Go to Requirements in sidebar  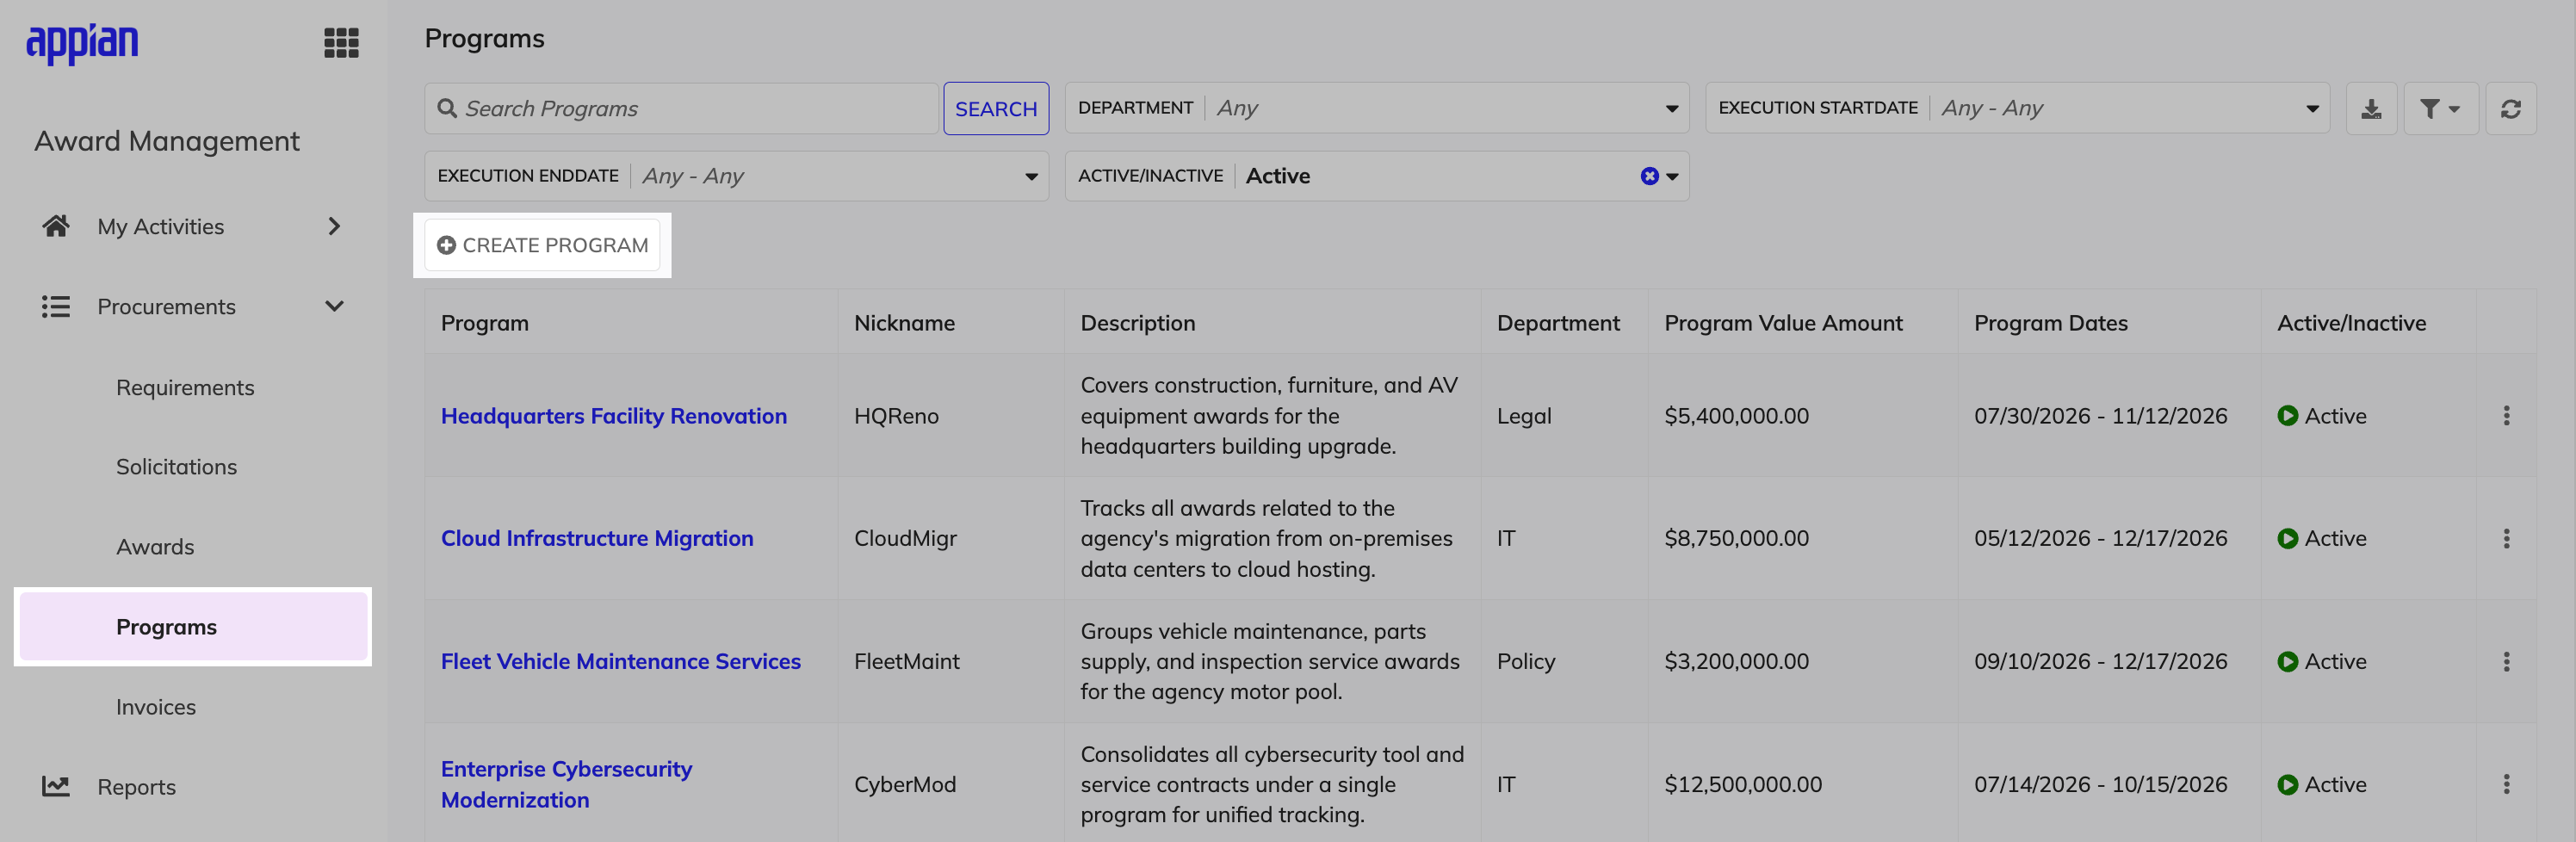point(185,387)
